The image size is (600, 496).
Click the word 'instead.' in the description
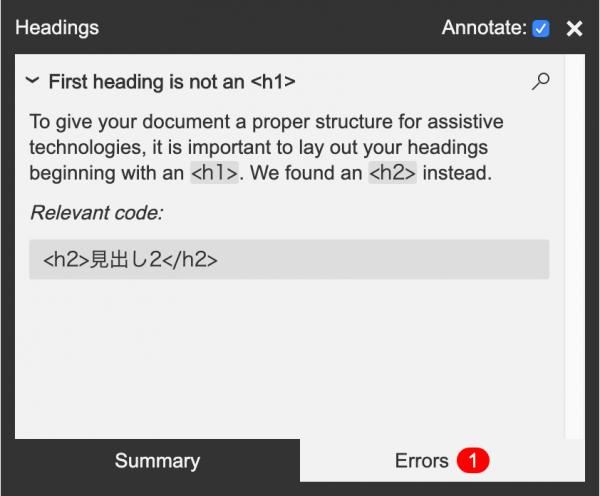coord(457,173)
